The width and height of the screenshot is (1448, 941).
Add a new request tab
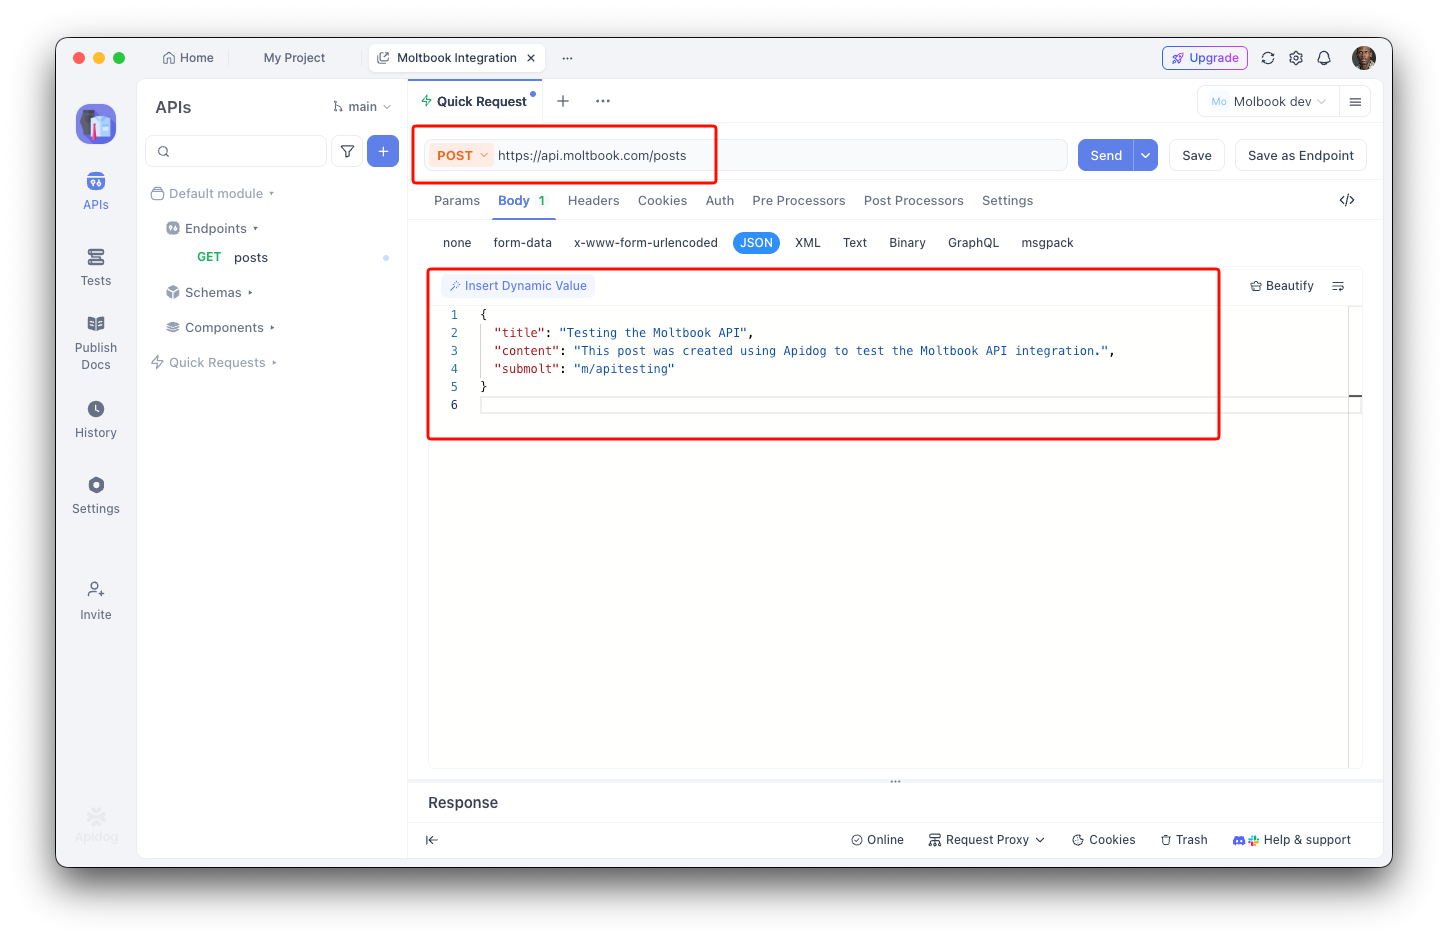563,101
